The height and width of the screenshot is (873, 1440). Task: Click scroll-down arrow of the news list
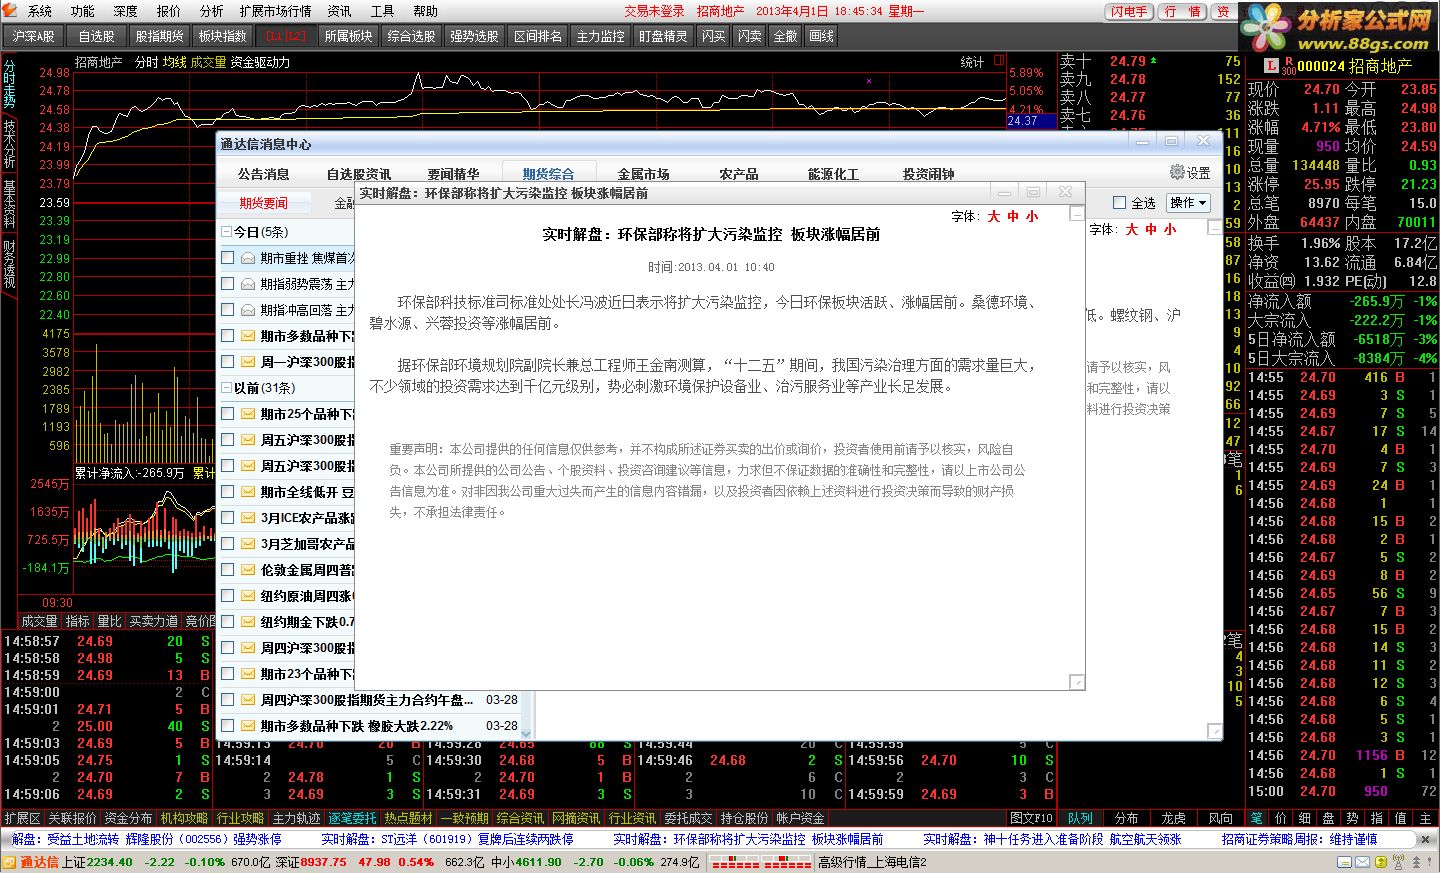[527, 733]
